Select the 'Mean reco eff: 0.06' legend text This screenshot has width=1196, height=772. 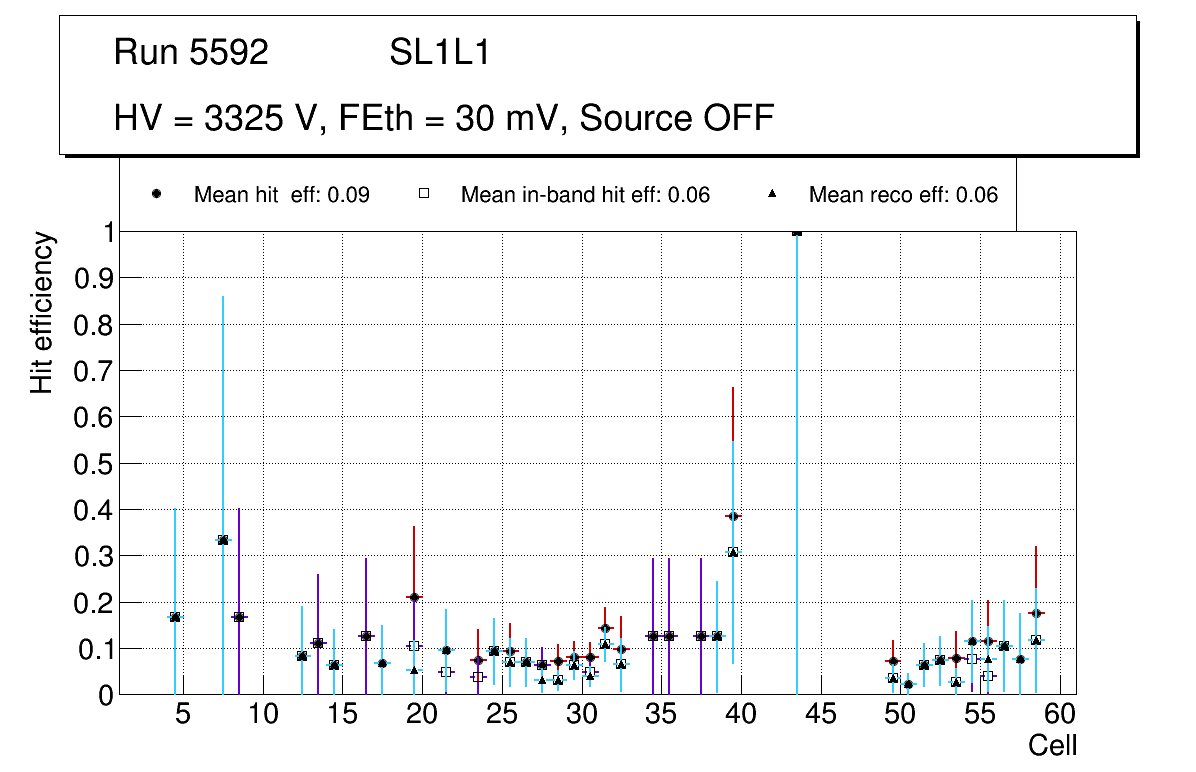pos(903,195)
